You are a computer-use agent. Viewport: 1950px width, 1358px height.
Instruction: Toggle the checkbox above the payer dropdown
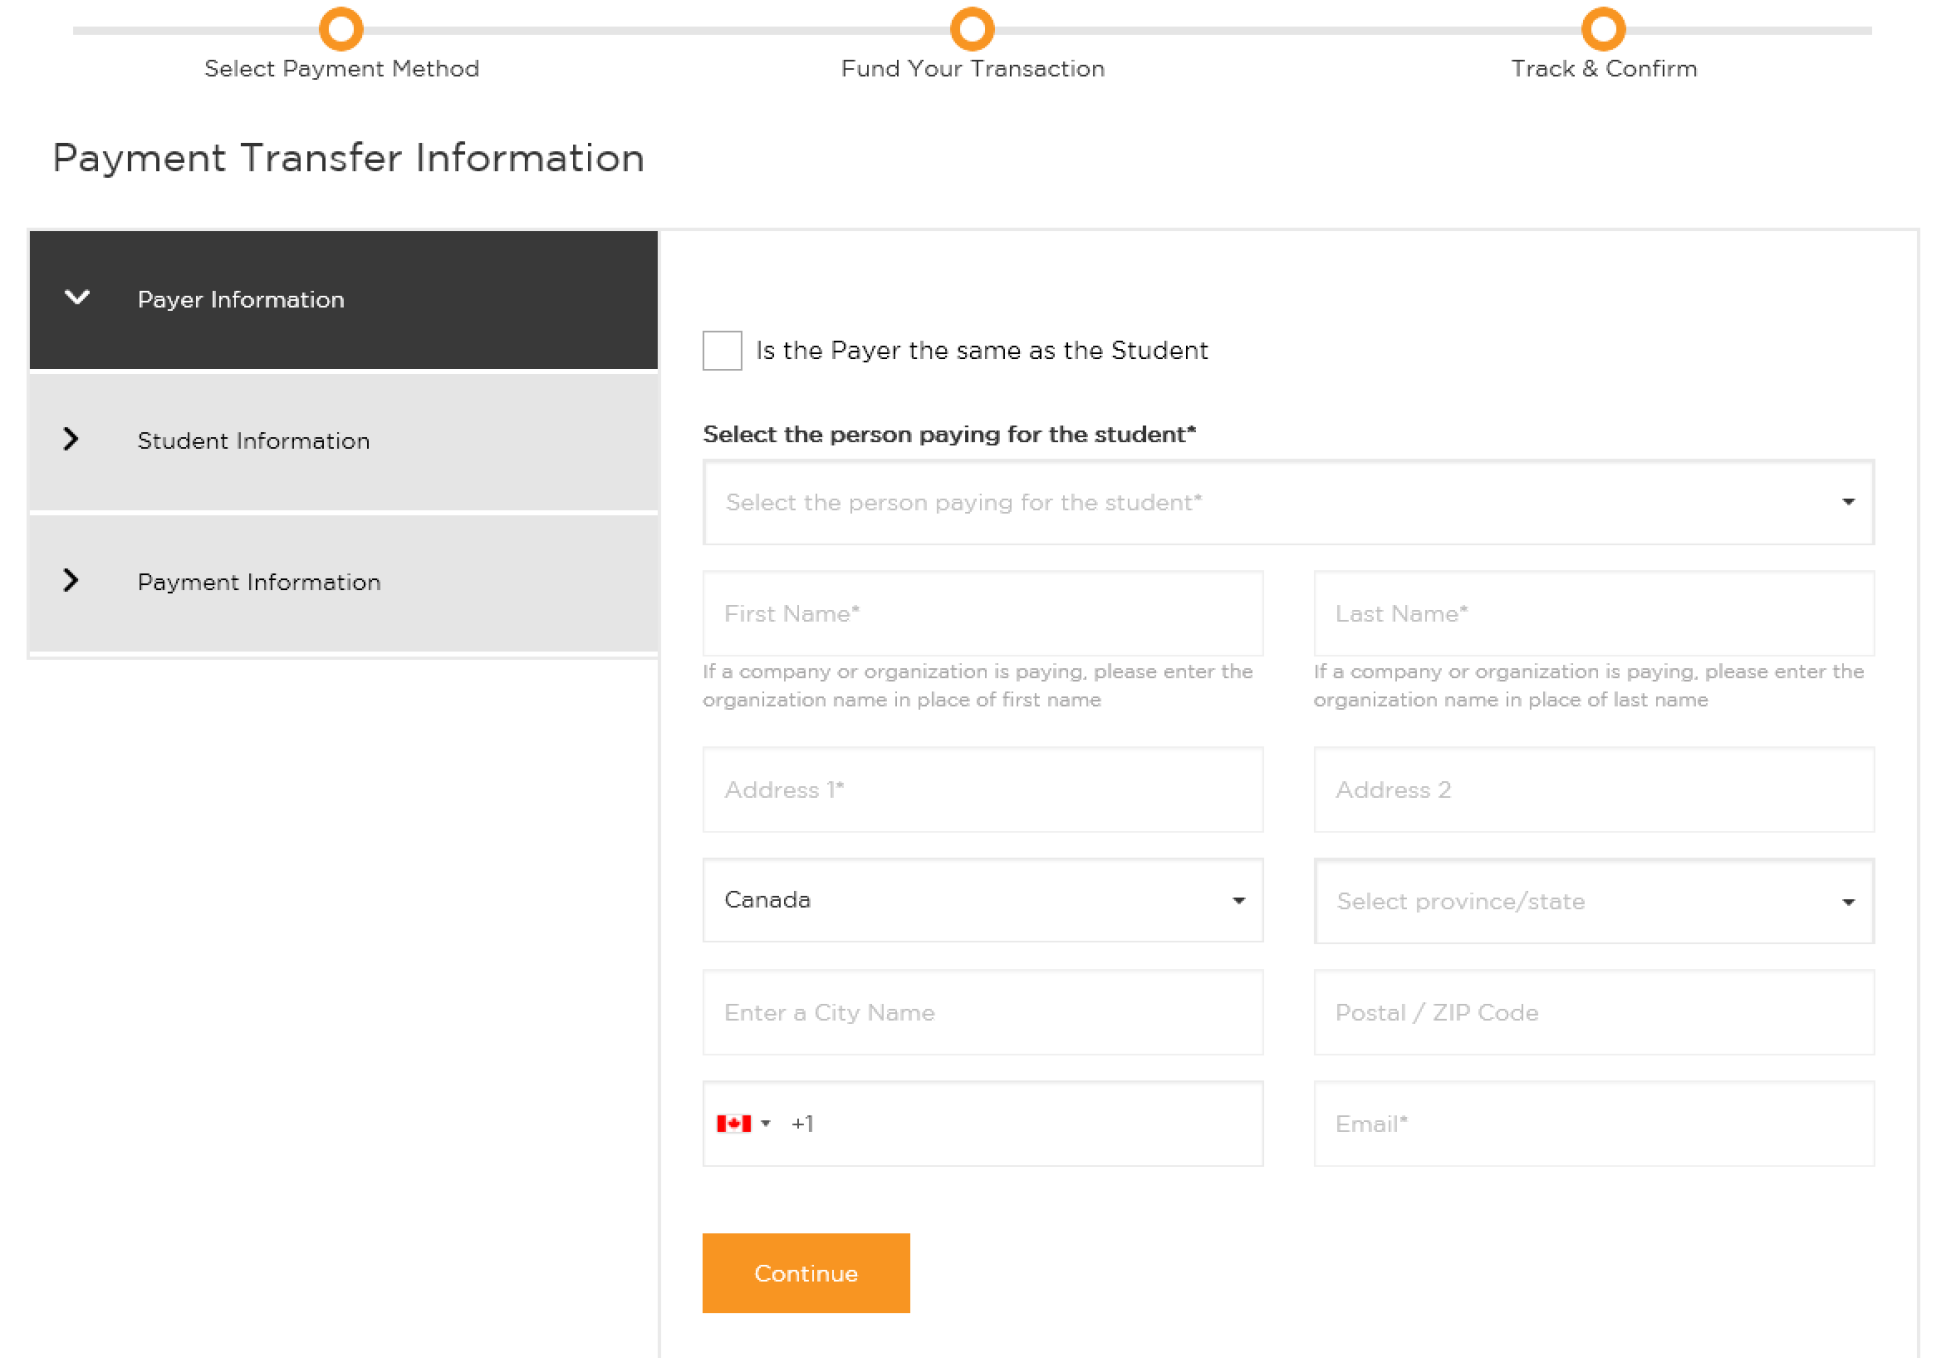click(721, 351)
